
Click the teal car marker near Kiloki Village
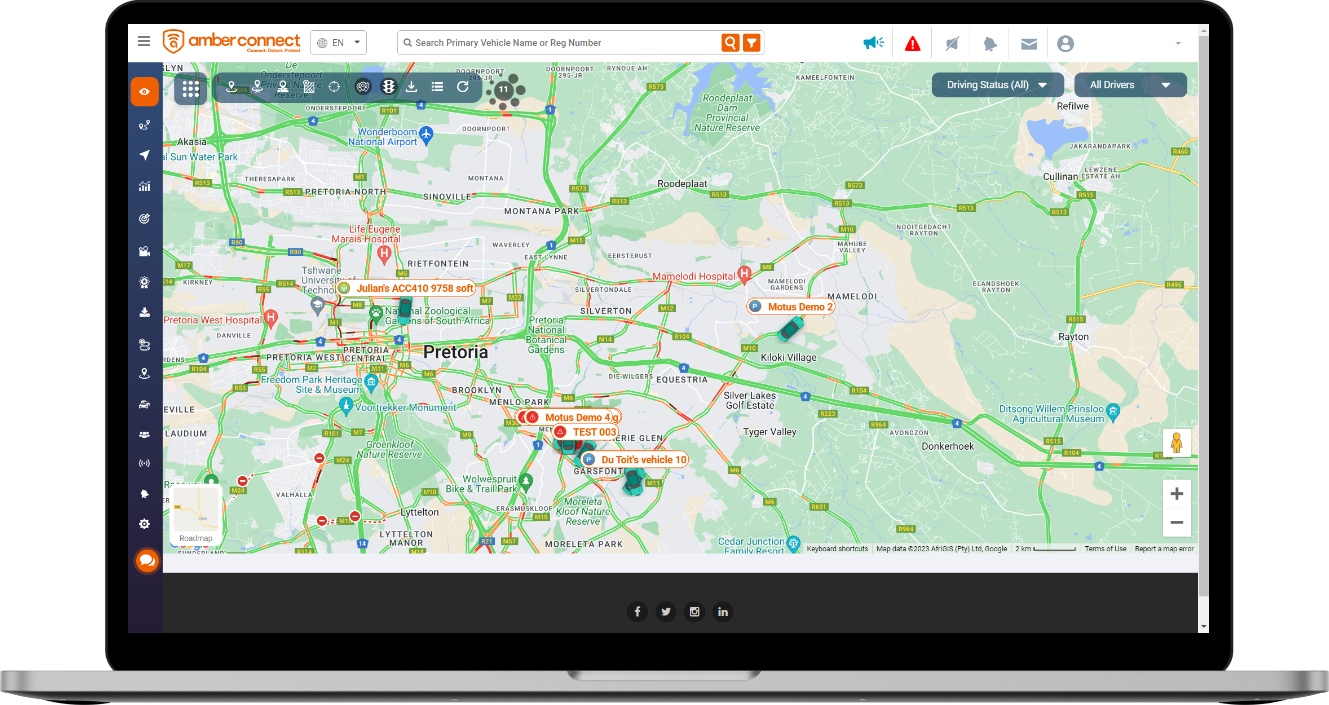(790, 329)
